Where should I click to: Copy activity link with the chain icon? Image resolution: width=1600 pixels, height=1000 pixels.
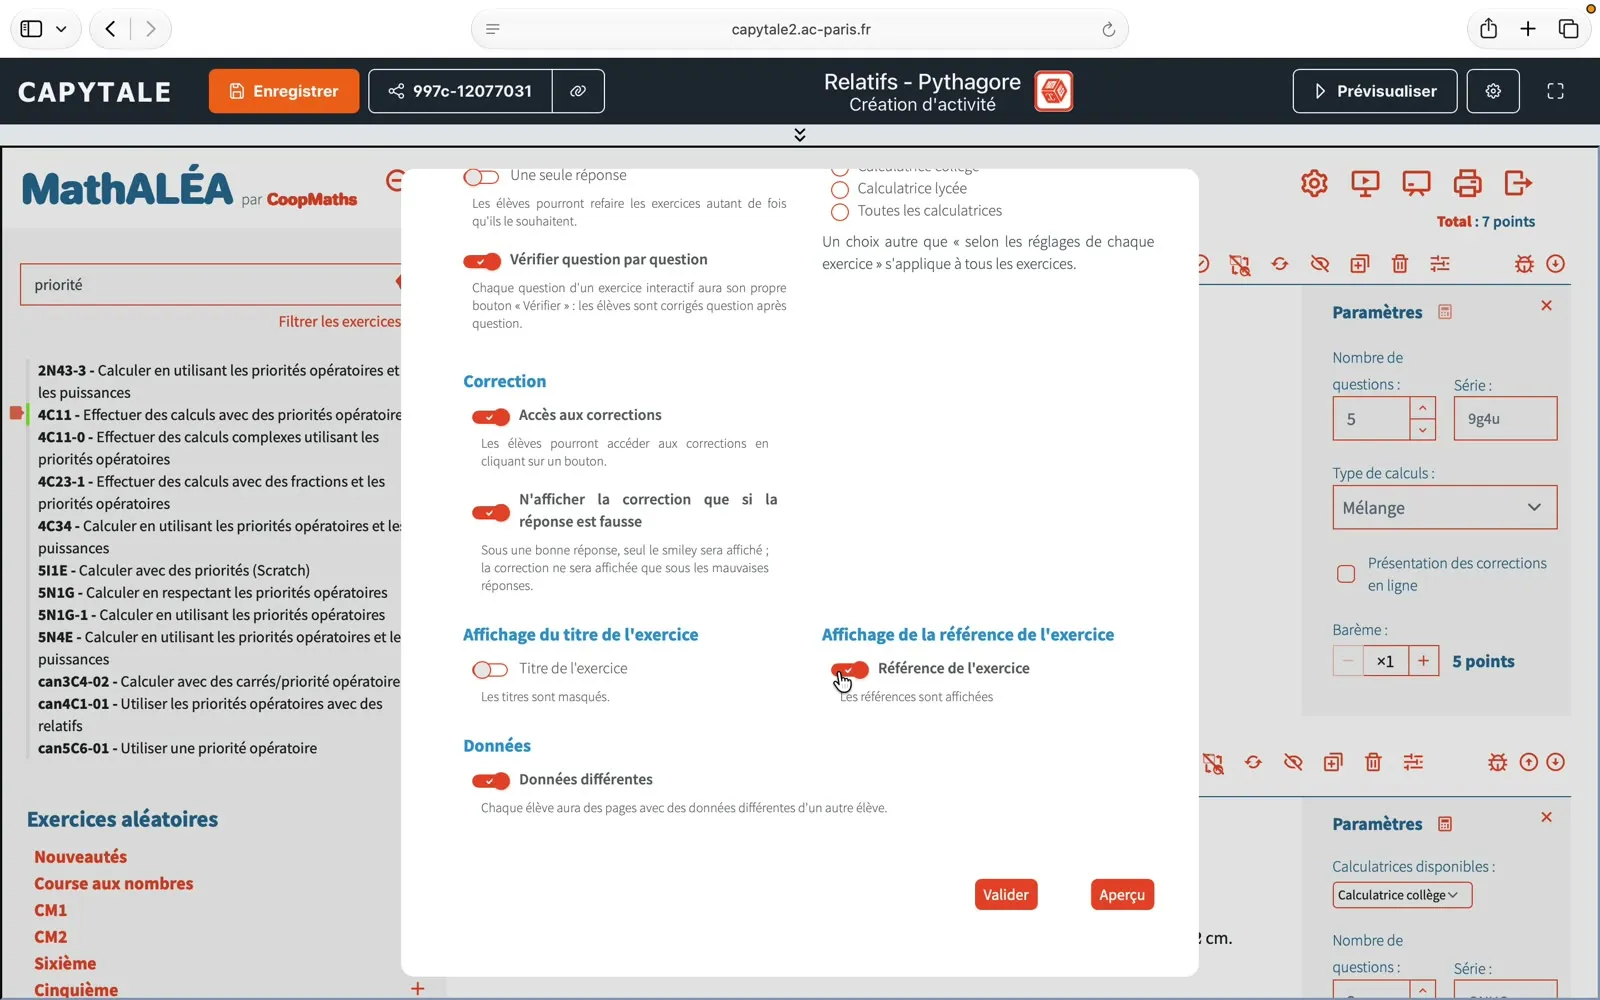coord(578,91)
